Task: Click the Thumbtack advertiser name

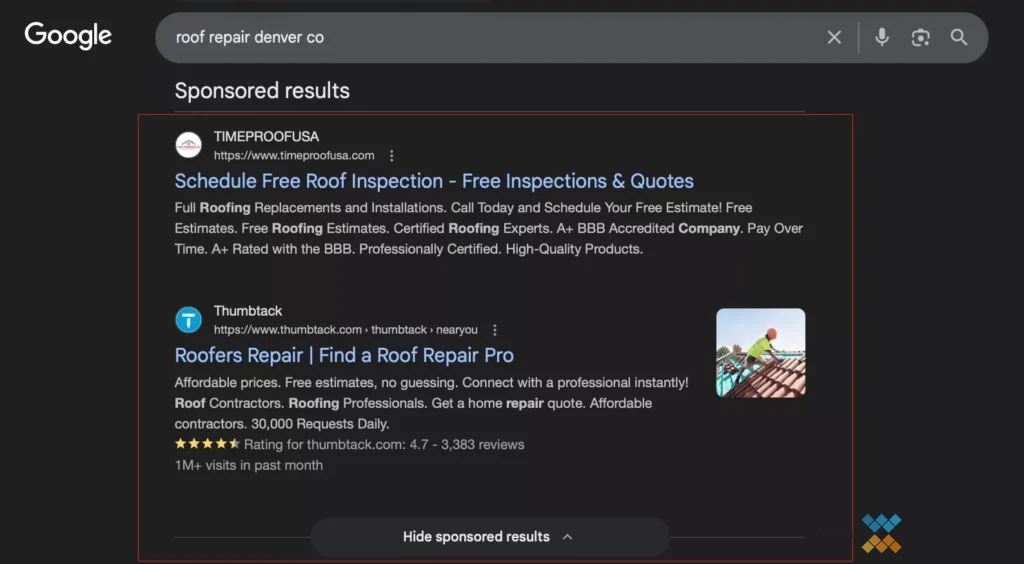Action: [248, 311]
